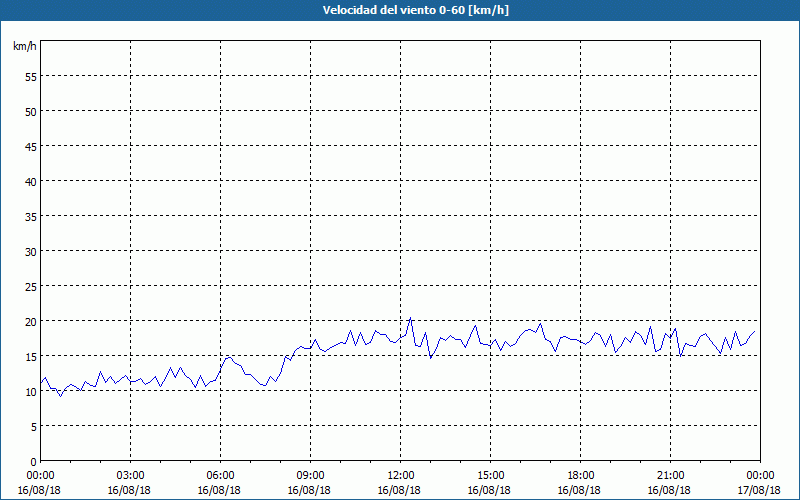This screenshot has width=800, height=500.
Task: Select the 09:00 time label
Action: pos(311,475)
